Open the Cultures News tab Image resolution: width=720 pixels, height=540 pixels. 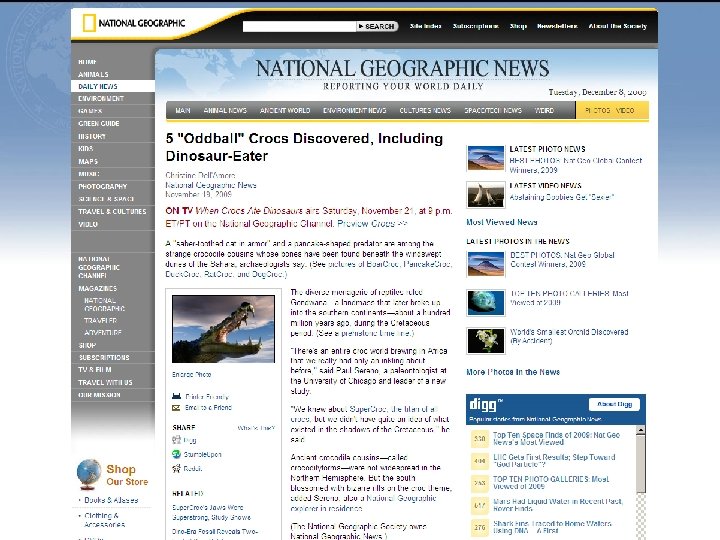click(425, 111)
